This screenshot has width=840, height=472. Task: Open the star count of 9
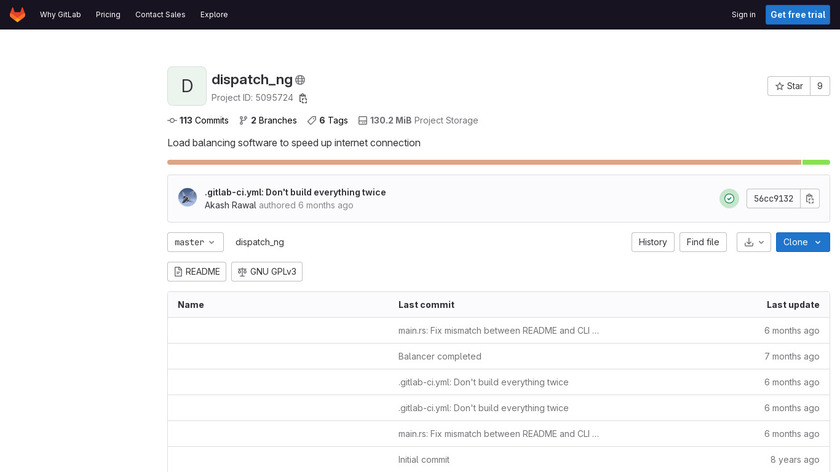click(820, 86)
